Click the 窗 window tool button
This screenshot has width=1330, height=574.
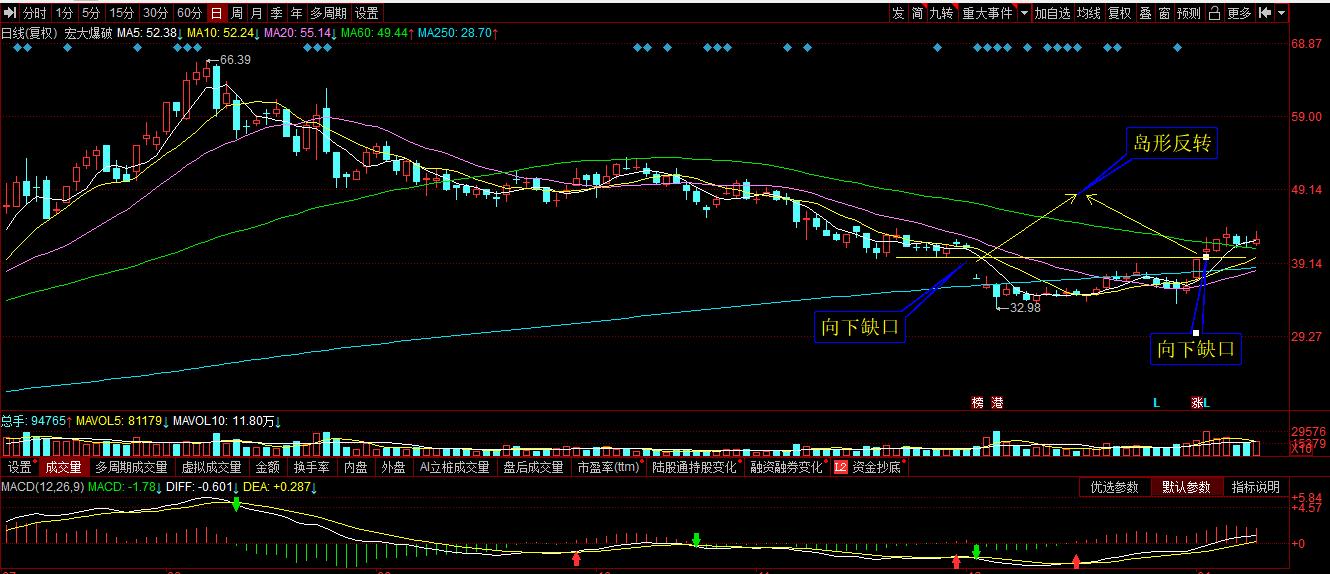click(x=1165, y=13)
